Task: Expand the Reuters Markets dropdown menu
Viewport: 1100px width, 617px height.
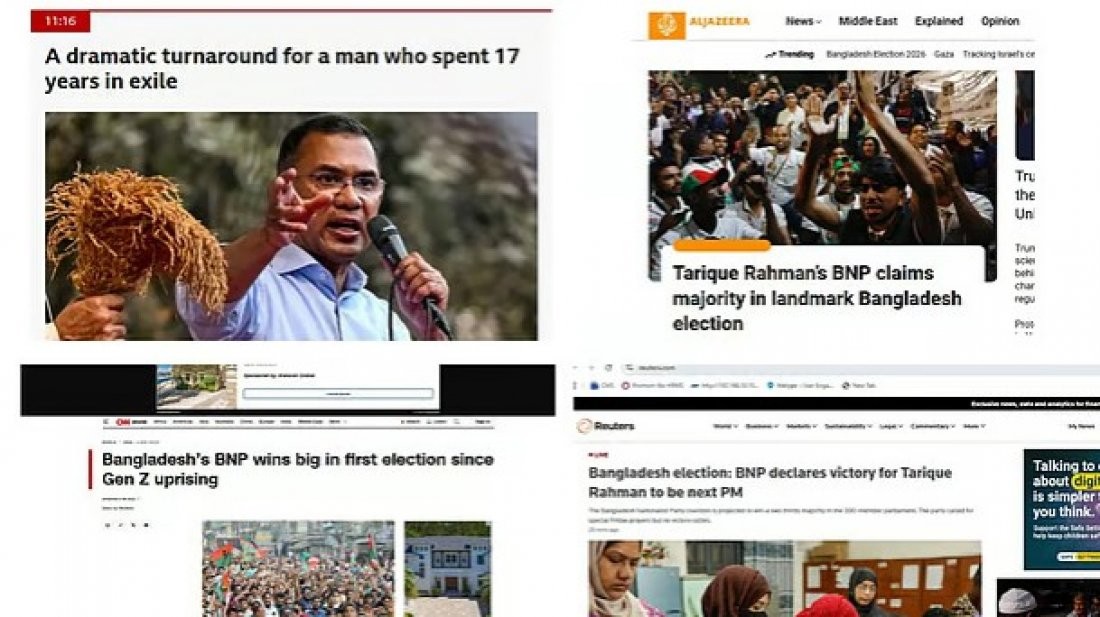Action: tap(801, 426)
